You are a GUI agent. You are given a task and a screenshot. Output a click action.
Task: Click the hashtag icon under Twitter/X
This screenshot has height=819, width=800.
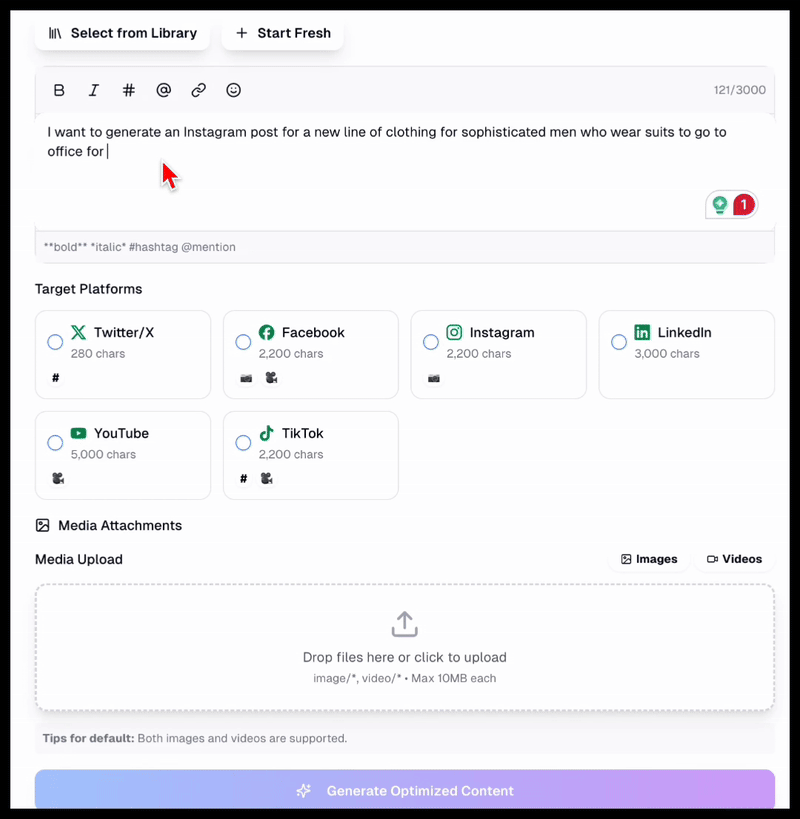pos(55,378)
